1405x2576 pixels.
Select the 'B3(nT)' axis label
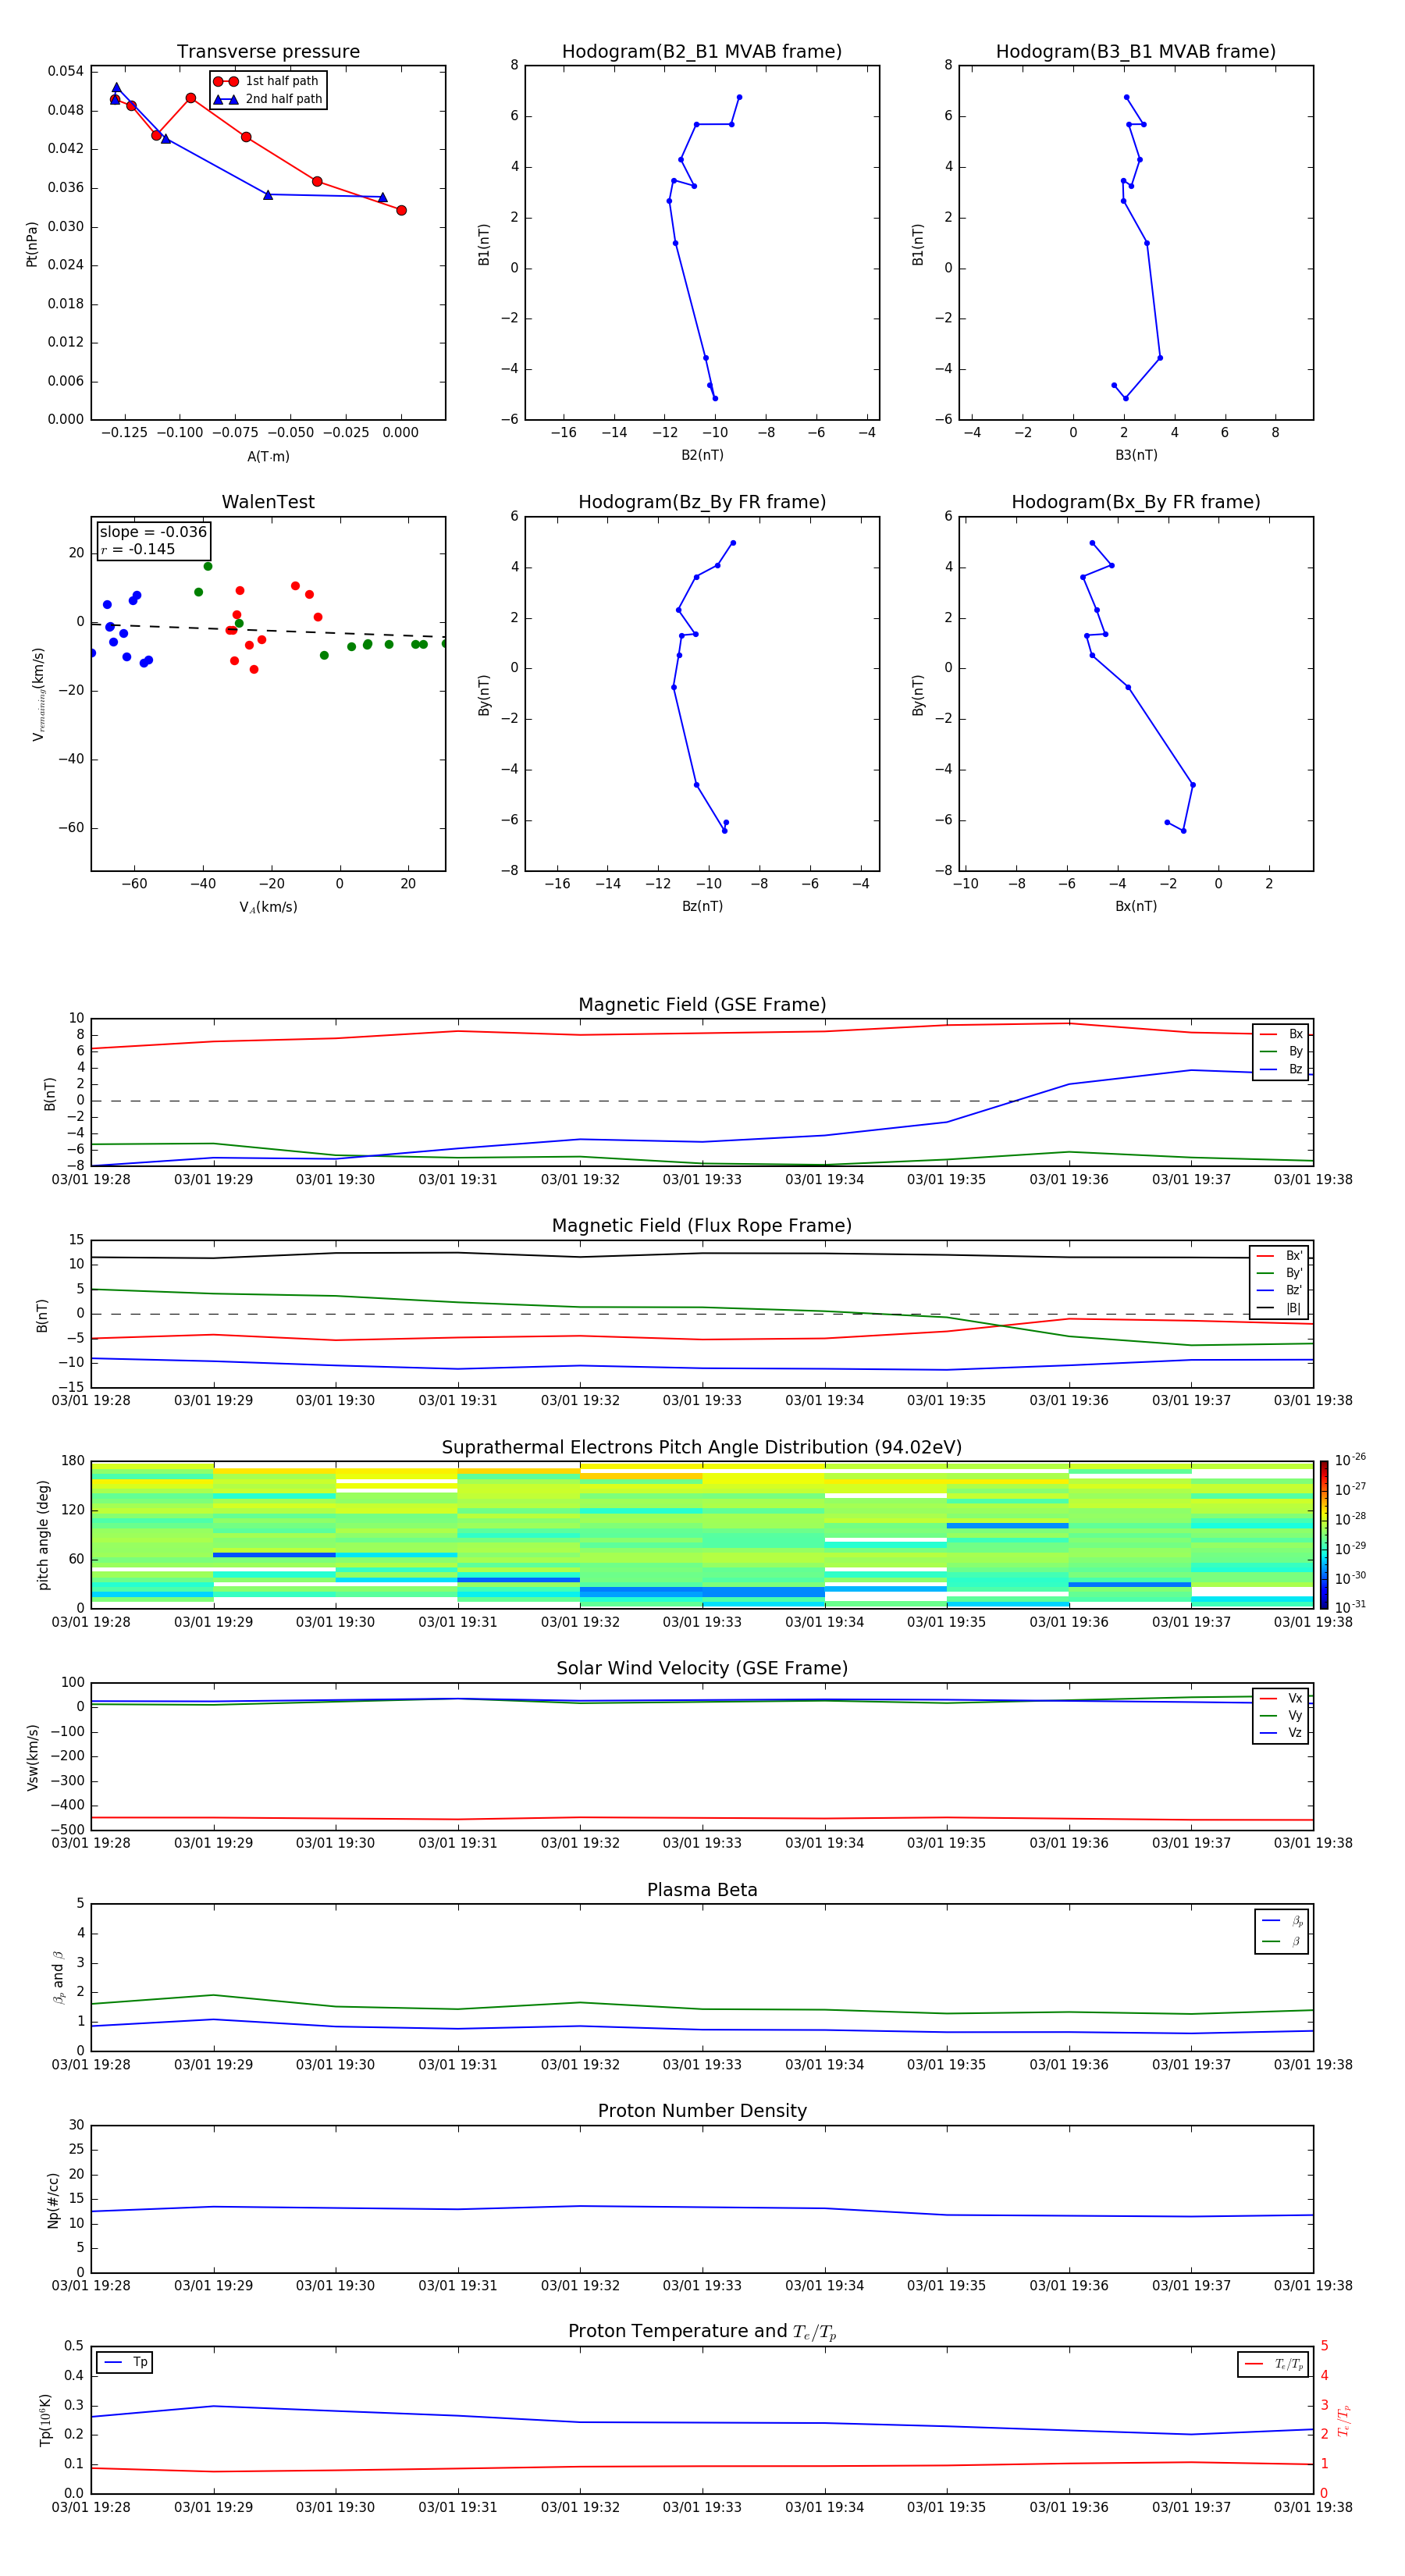(1136, 455)
